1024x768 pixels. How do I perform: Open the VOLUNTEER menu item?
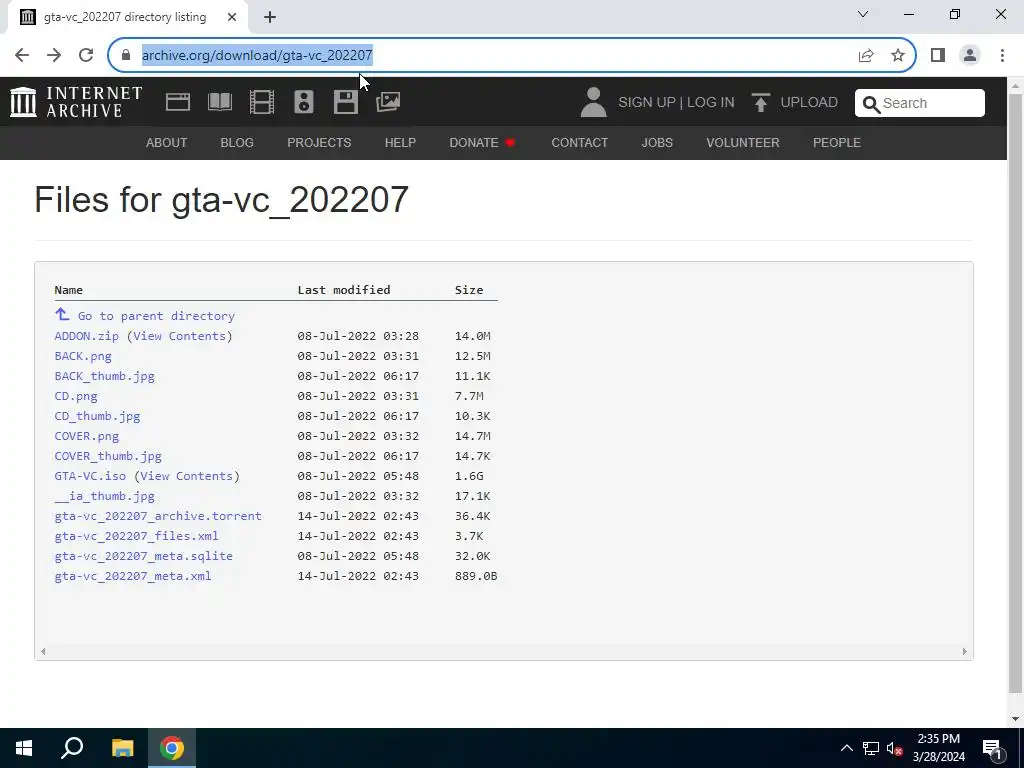coord(743,142)
